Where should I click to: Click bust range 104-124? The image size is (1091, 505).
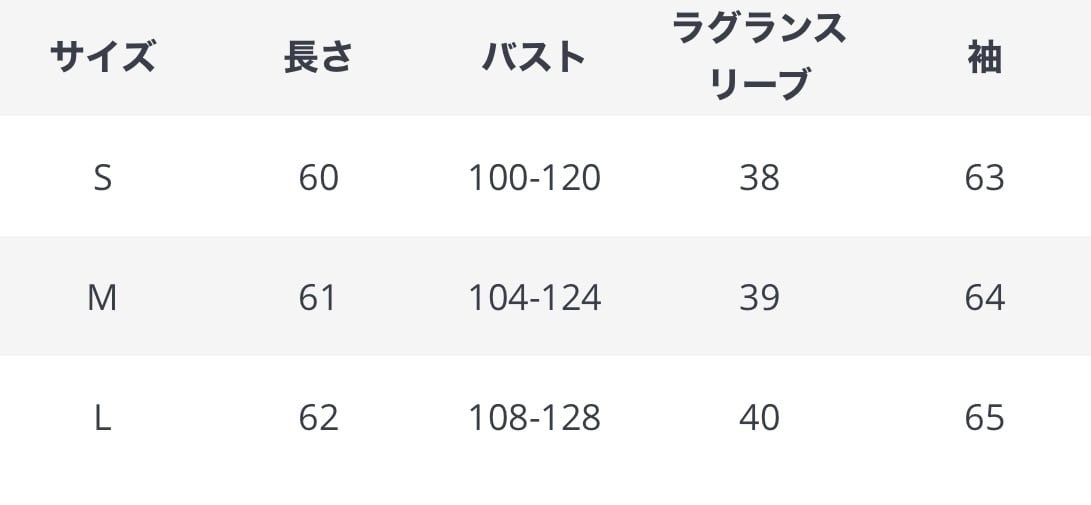click(534, 297)
